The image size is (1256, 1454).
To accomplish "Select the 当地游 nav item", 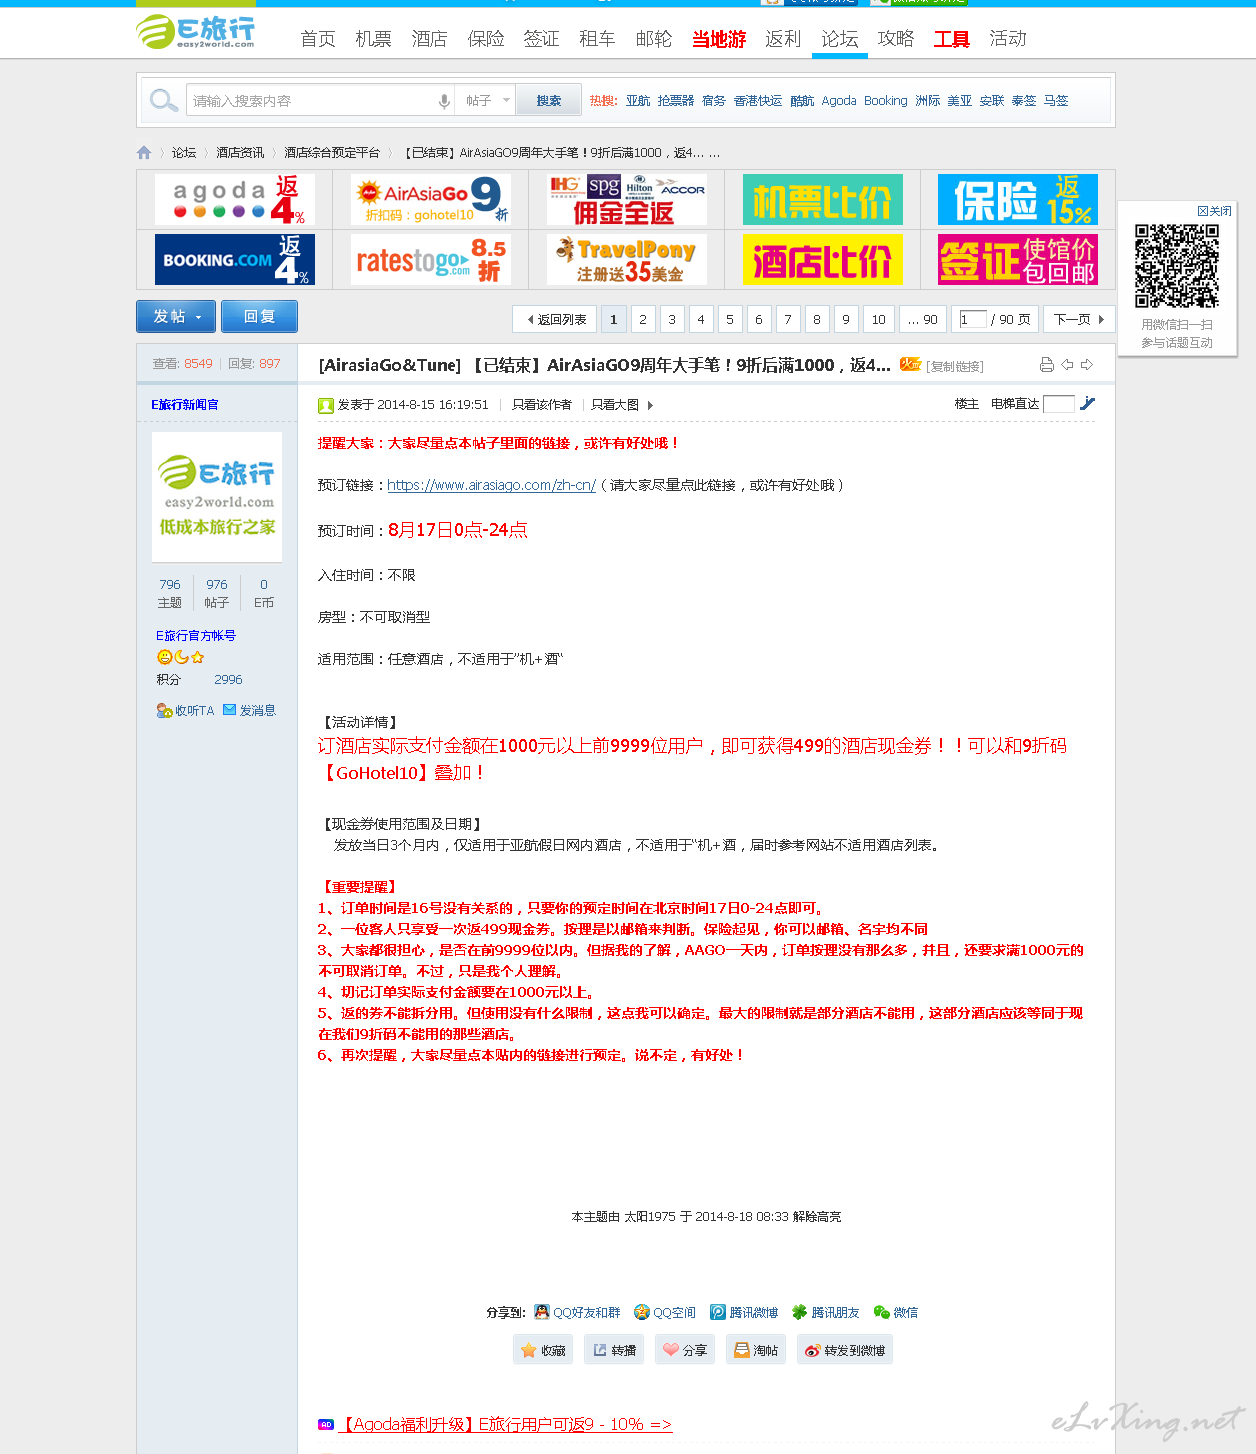I will (x=720, y=39).
